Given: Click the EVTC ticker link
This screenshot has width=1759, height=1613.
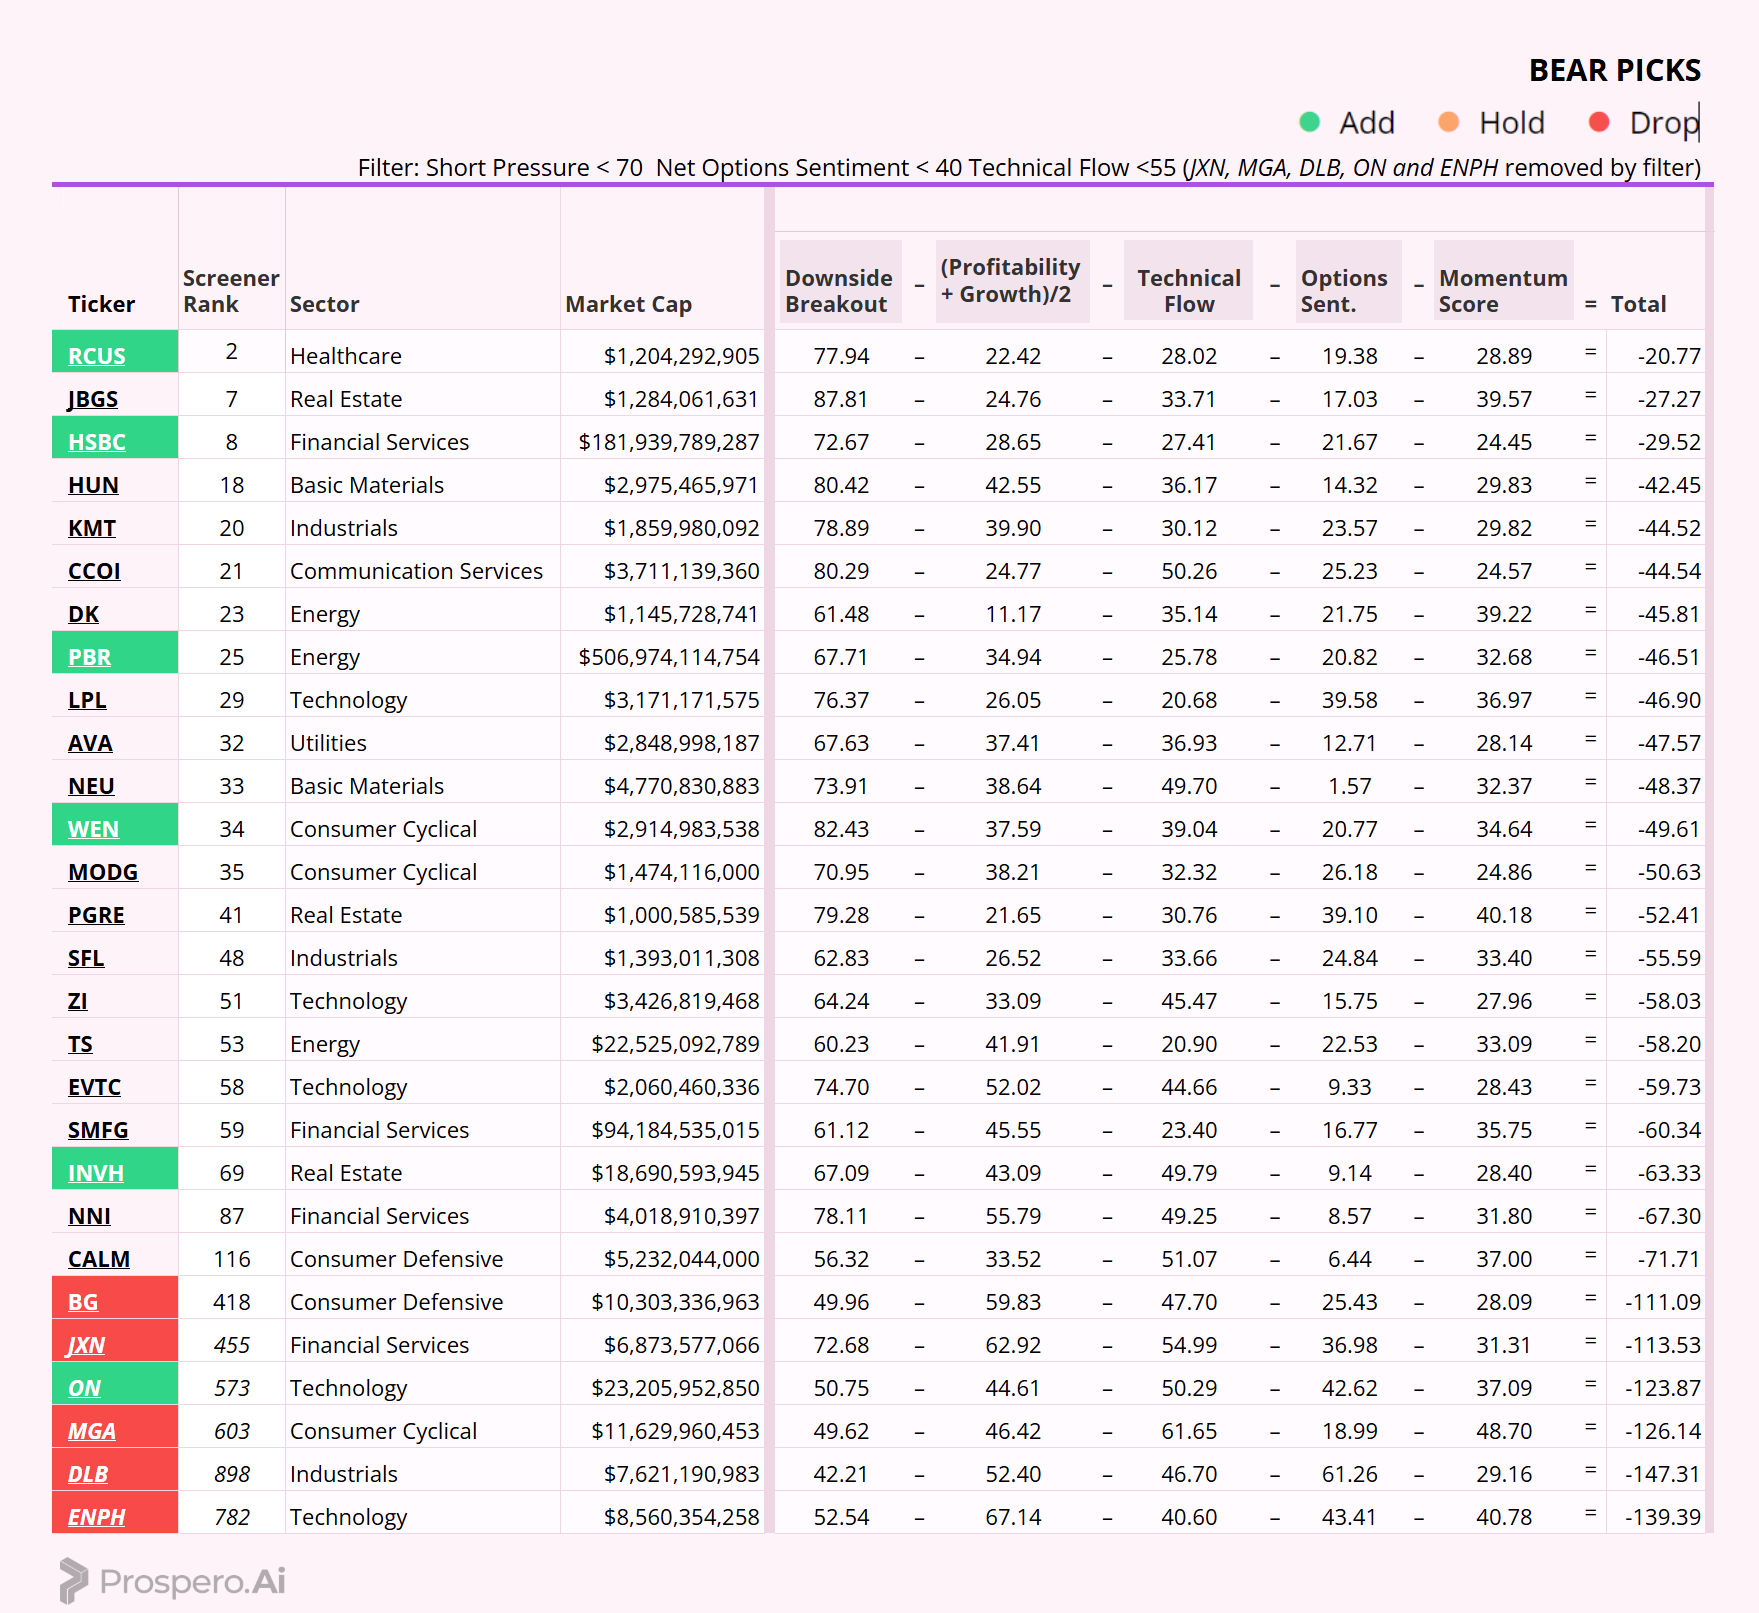Looking at the screenshot, I should [x=94, y=1087].
